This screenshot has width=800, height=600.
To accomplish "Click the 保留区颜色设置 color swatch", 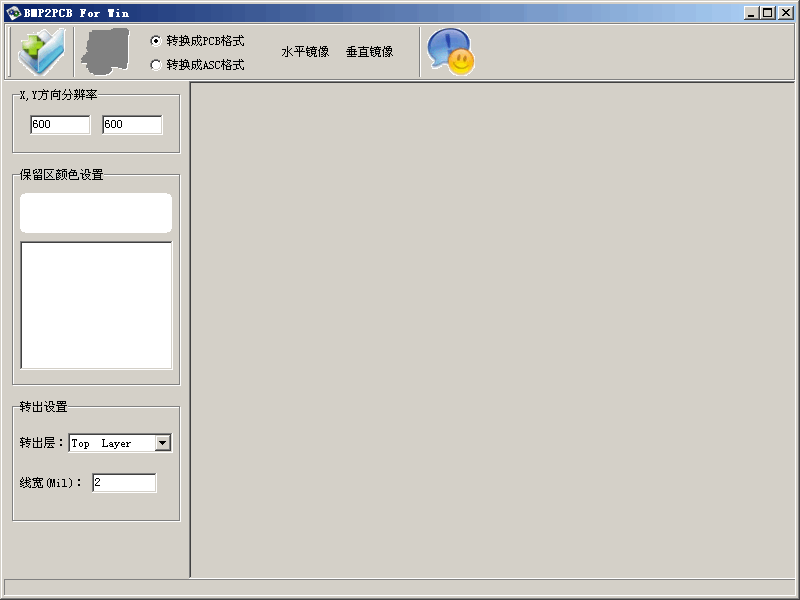I will click(95, 213).
